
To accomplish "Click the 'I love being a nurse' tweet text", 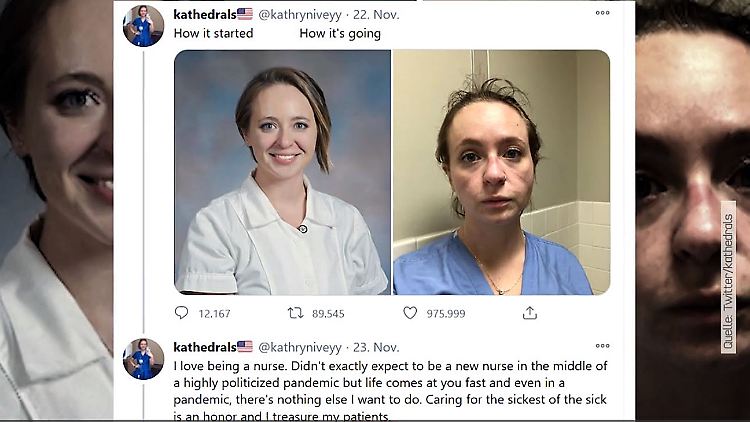I will coord(390,391).
